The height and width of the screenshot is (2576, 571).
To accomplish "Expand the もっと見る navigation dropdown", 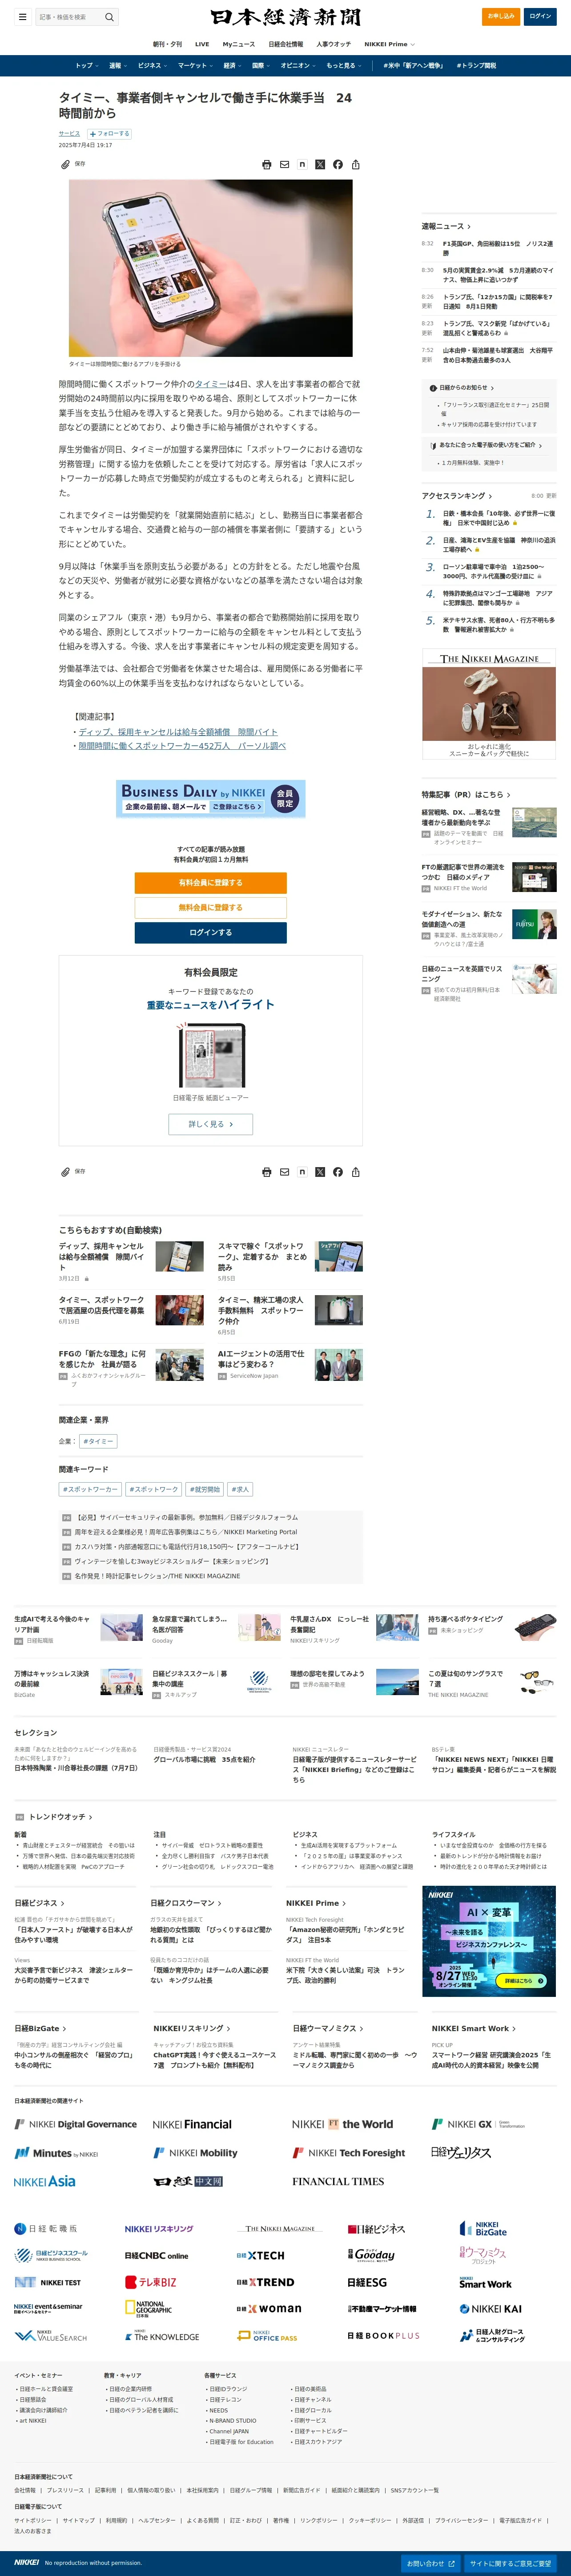I will click(x=344, y=66).
